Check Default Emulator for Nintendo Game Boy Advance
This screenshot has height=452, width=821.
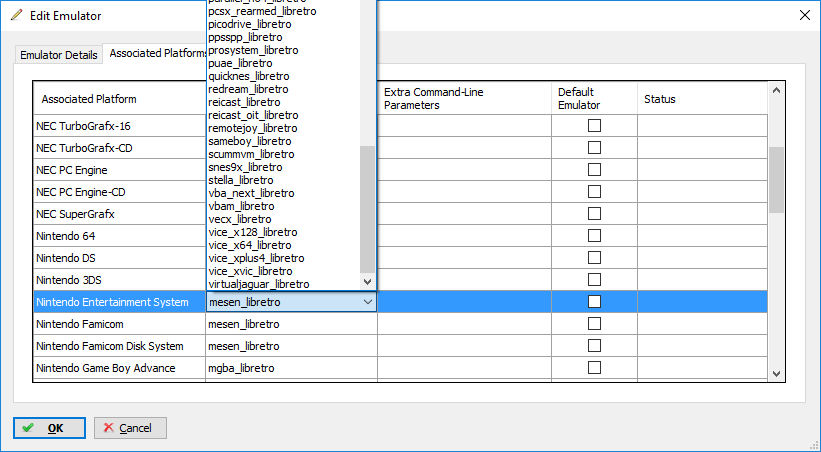tap(594, 368)
